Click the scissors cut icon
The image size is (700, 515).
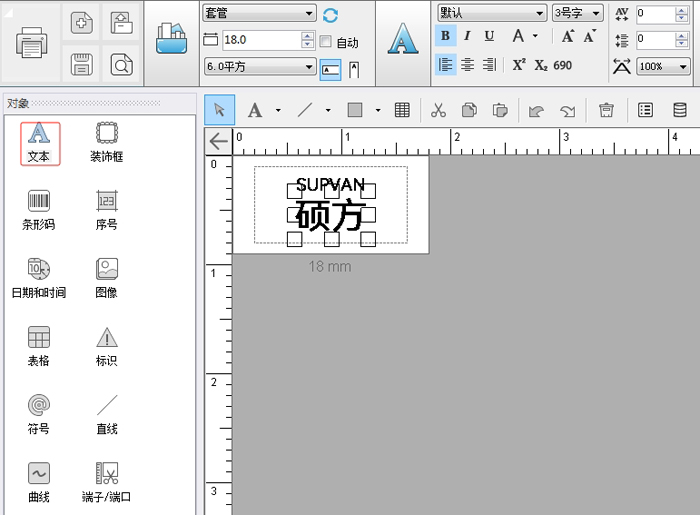point(438,110)
